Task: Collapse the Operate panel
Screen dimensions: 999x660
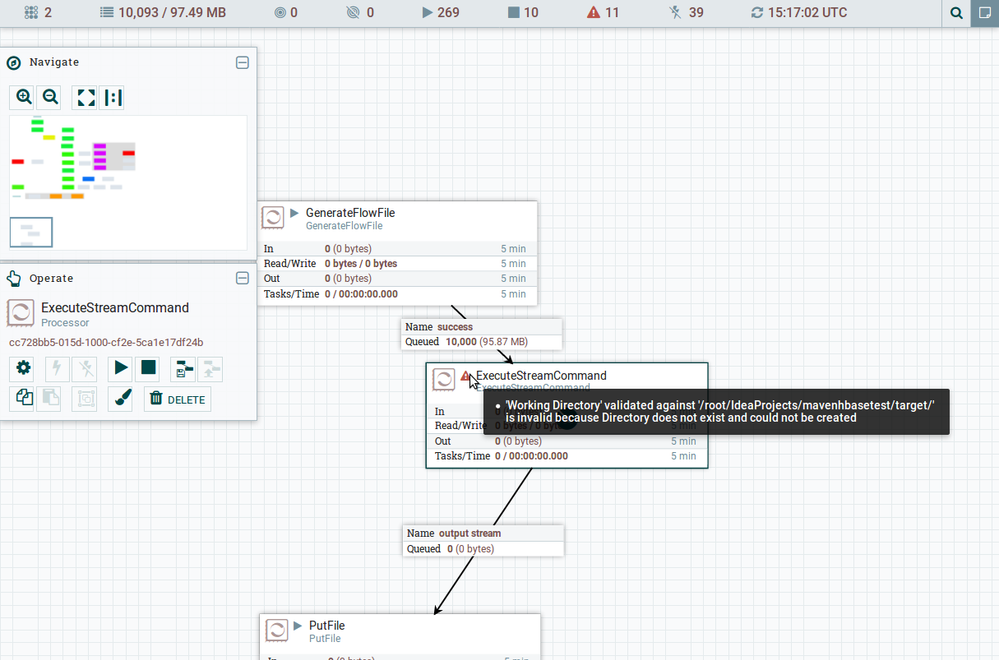Action: click(x=242, y=278)
